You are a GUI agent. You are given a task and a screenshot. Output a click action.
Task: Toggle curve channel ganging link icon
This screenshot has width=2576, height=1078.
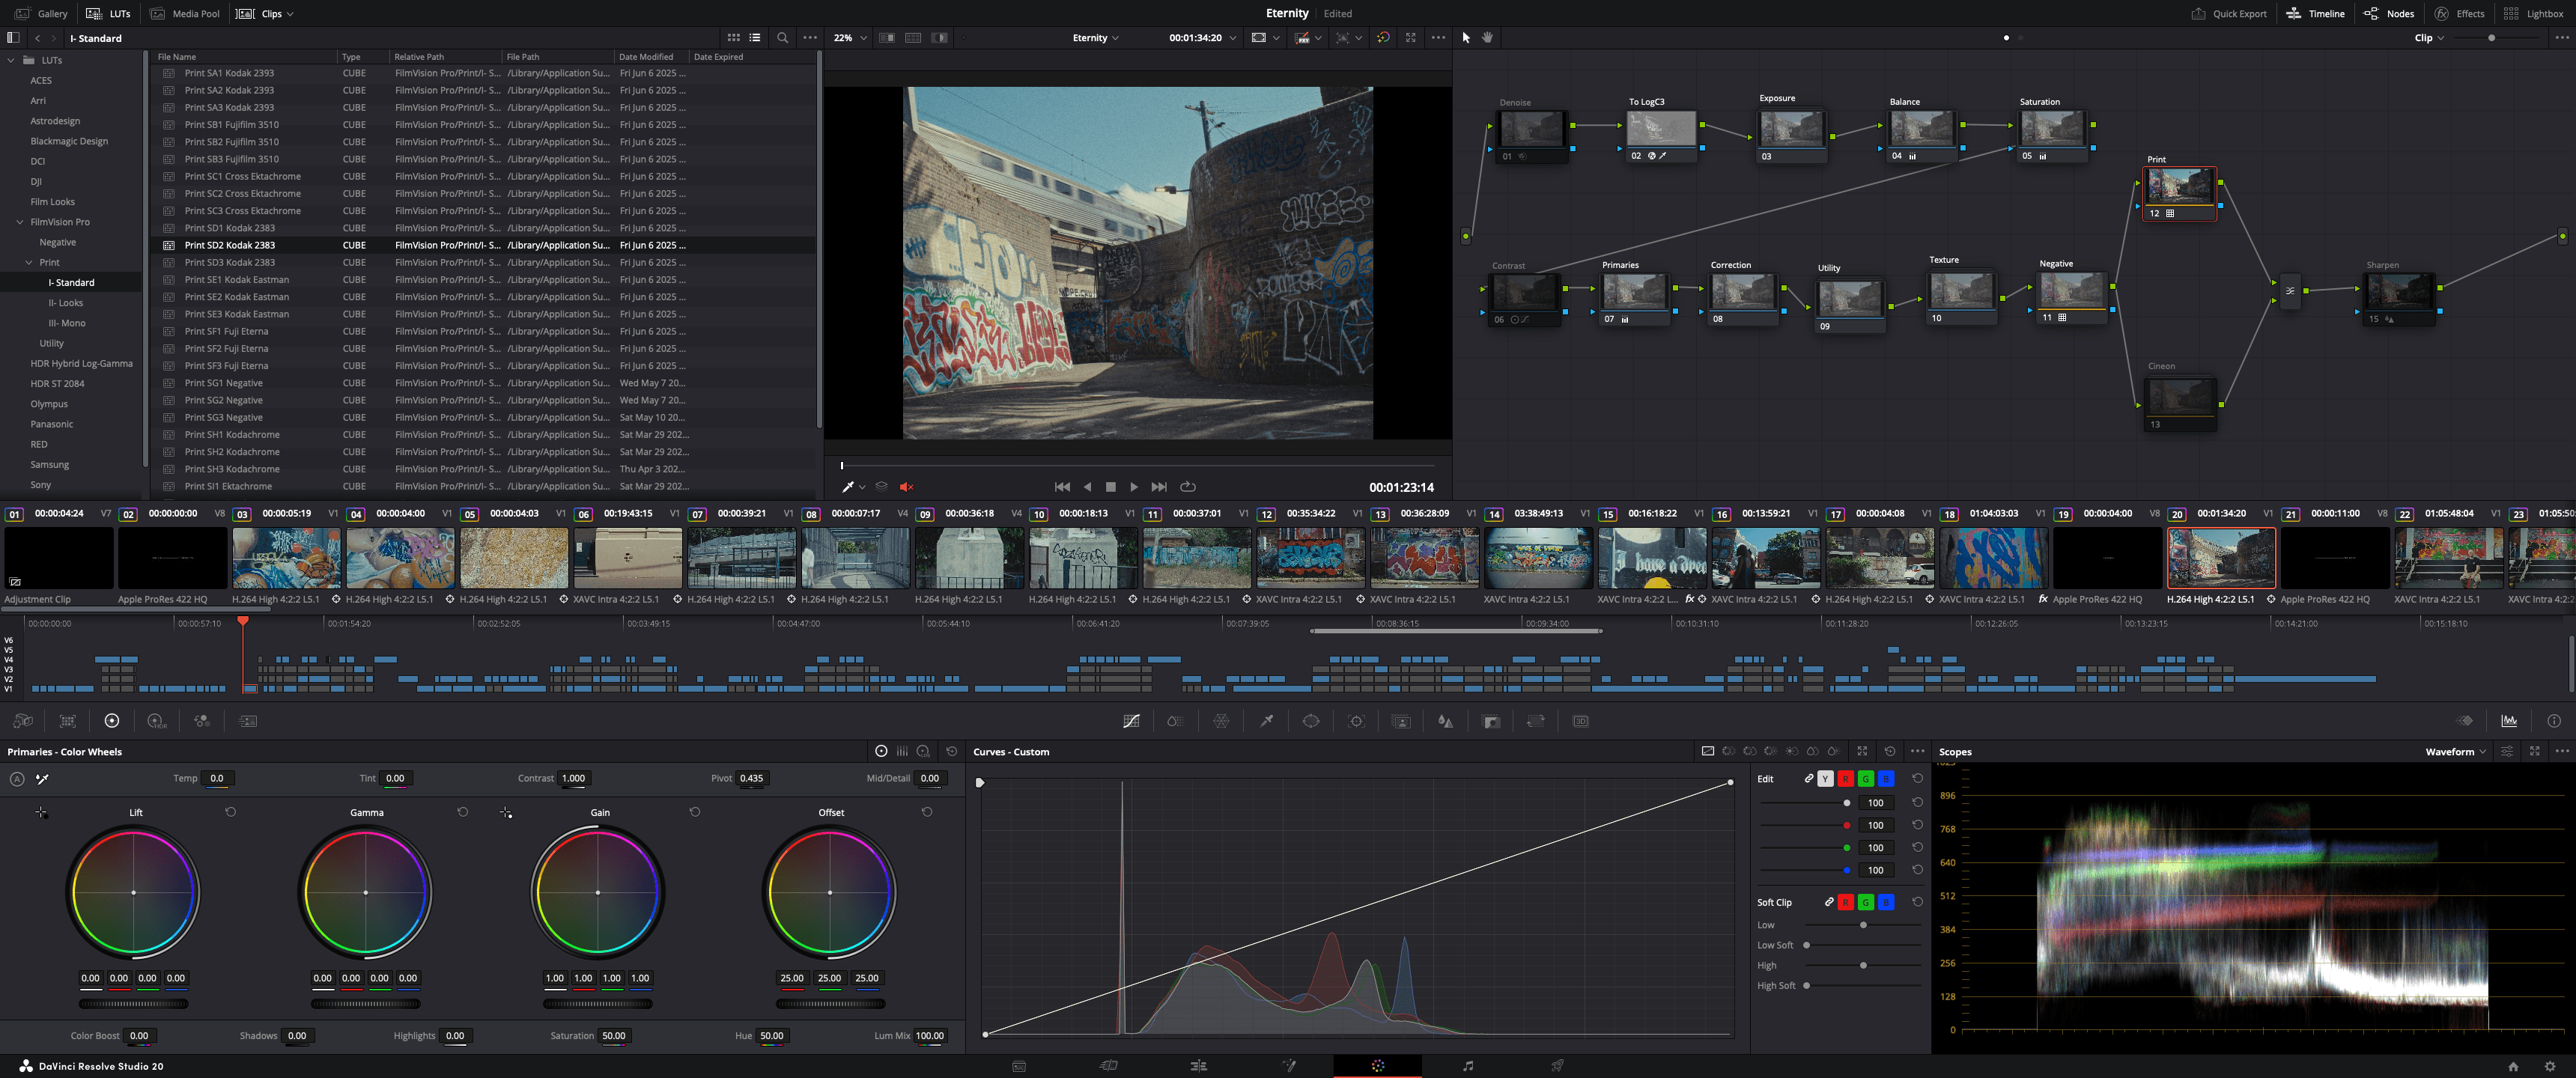(1809, 779)
